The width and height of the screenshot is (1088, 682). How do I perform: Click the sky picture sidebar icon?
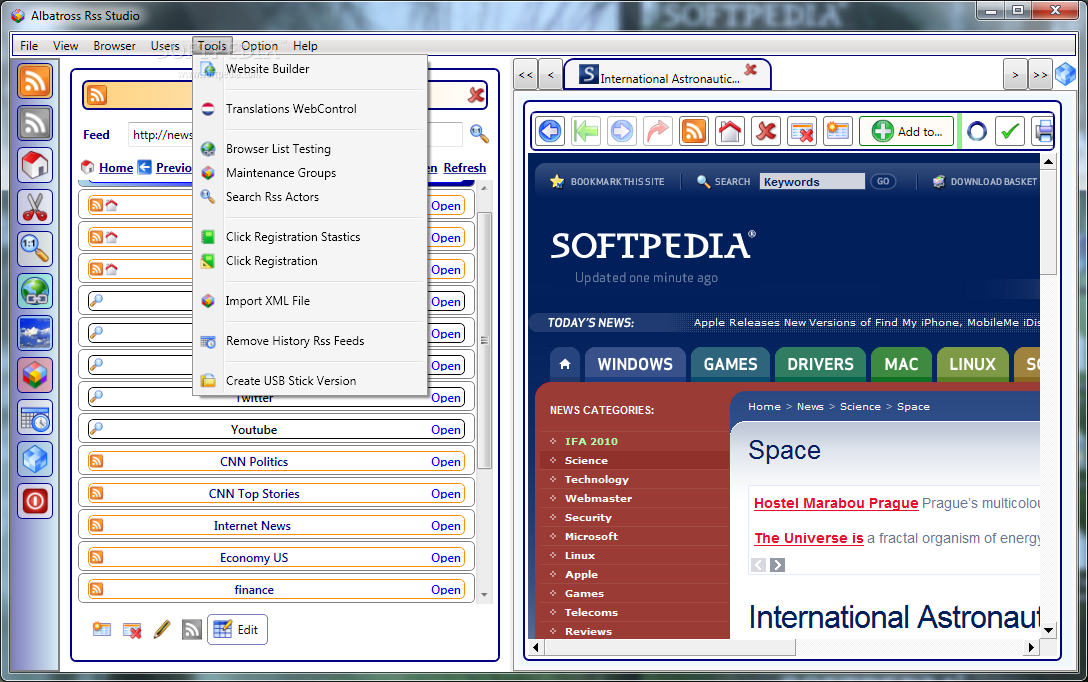[x=35, y=334]
